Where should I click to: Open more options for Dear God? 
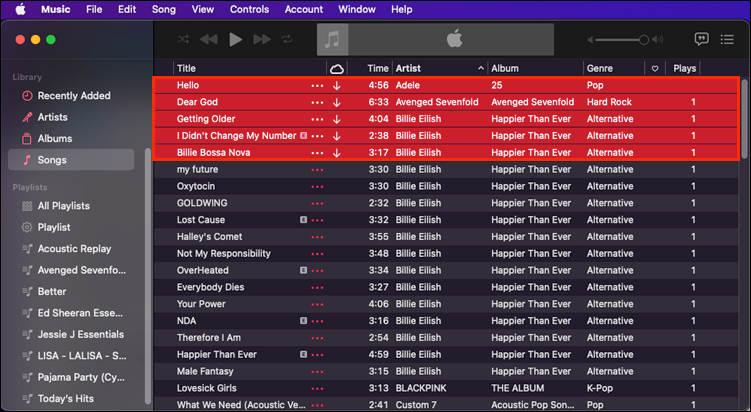317,103
